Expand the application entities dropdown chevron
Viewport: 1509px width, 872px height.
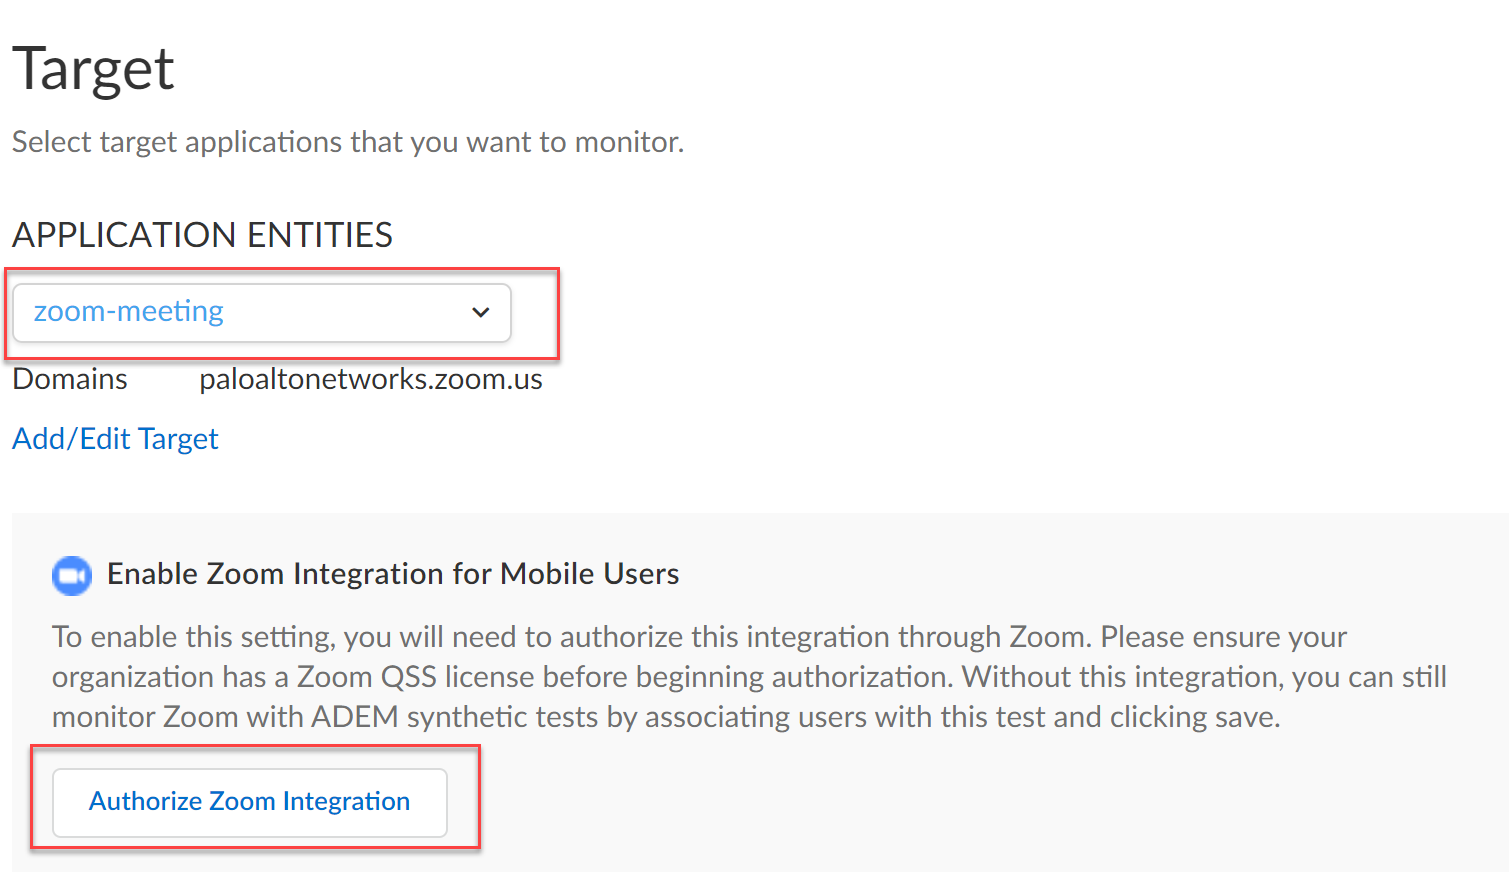pyautogui.click(x=481, y=312)
